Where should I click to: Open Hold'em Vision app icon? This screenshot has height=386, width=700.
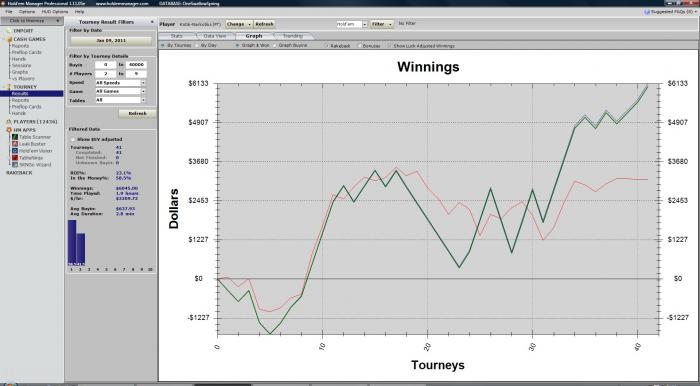pos(15,151)
